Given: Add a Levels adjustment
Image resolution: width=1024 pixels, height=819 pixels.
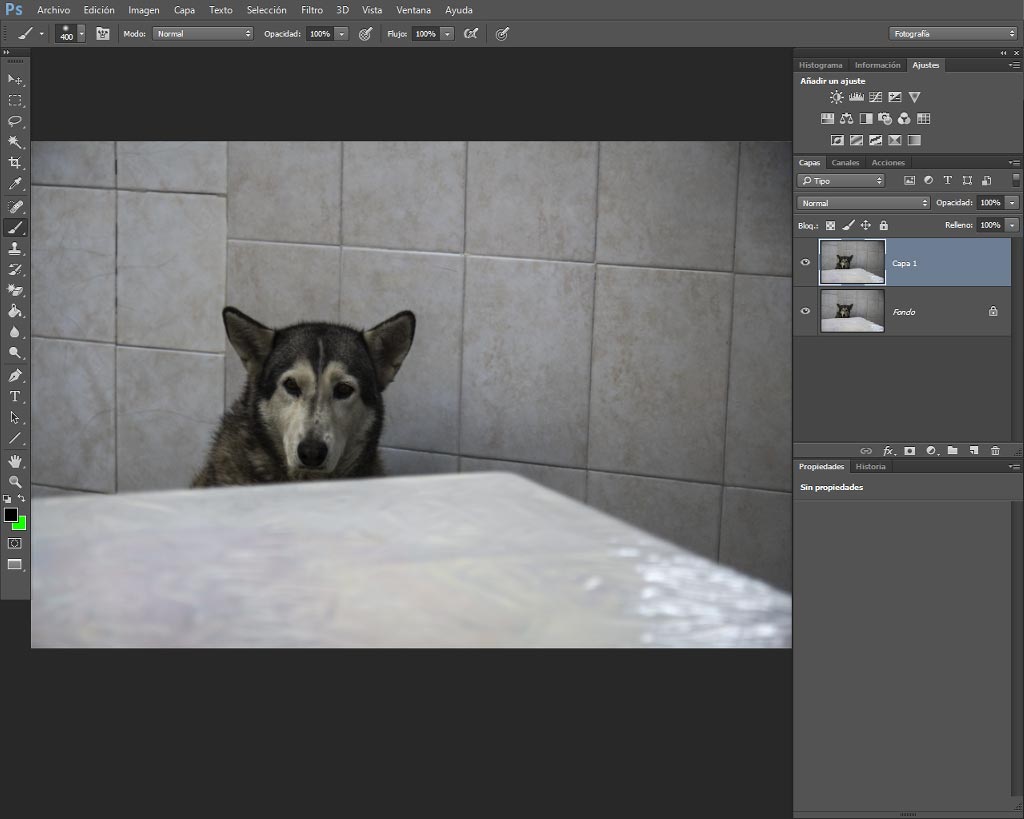Looking at the screenshot, I should pyautogui.click(x=856, y=97).
